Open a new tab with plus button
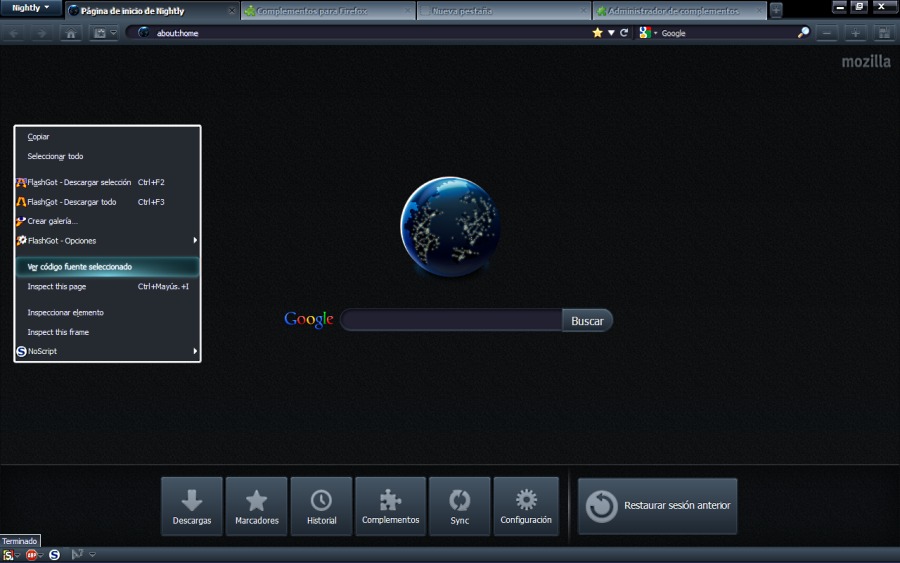The image size is (900, 563). click(776, 10)
